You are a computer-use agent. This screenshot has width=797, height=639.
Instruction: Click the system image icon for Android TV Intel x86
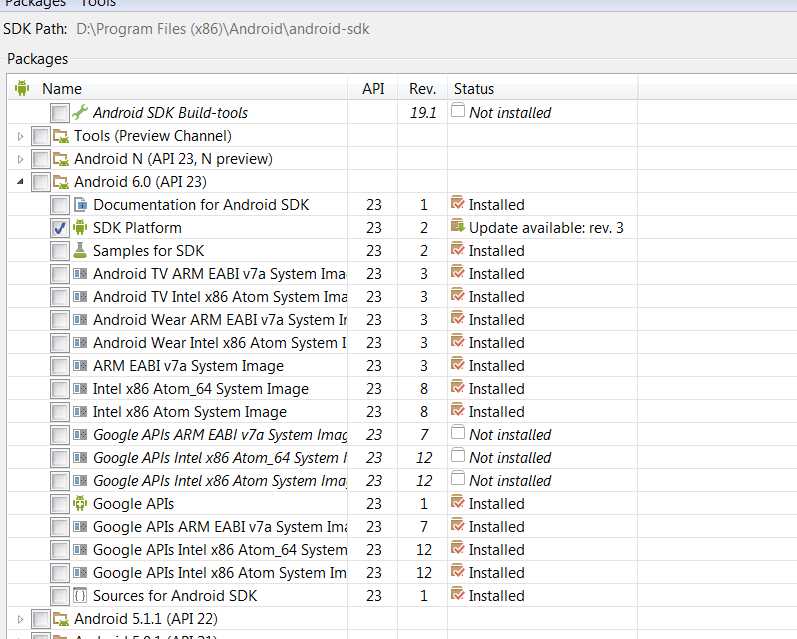coord(80,296)
